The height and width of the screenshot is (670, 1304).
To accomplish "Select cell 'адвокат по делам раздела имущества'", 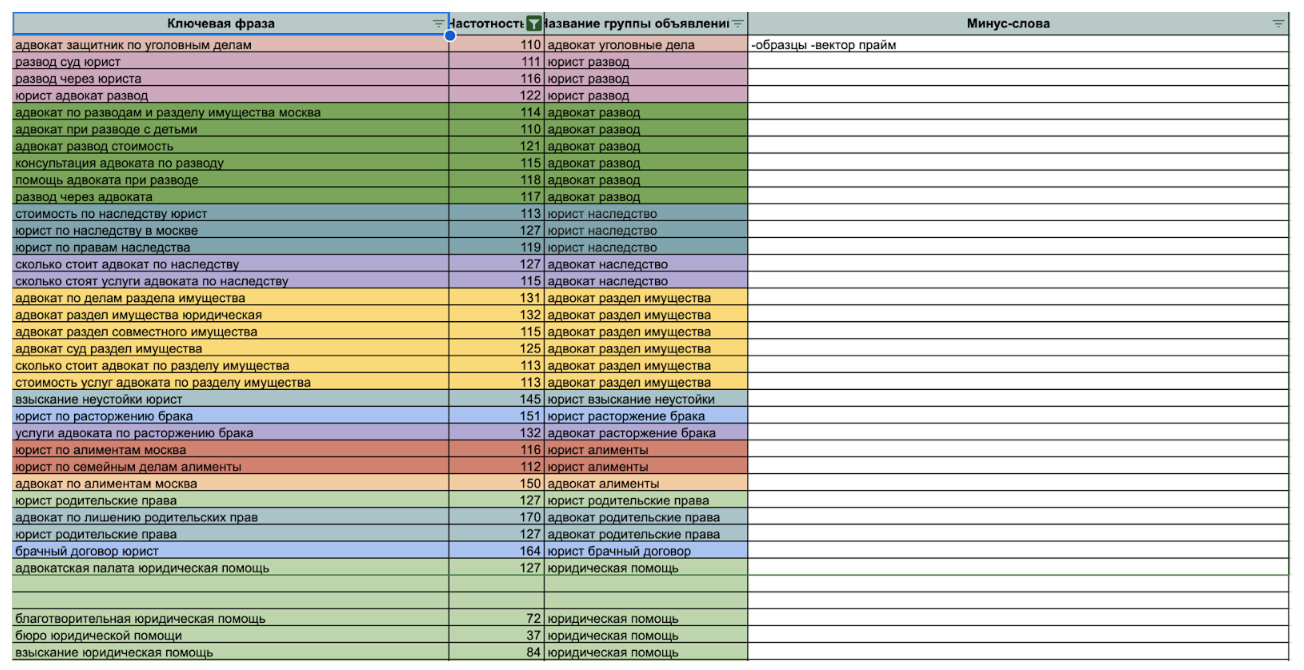I will pos(231,298).
